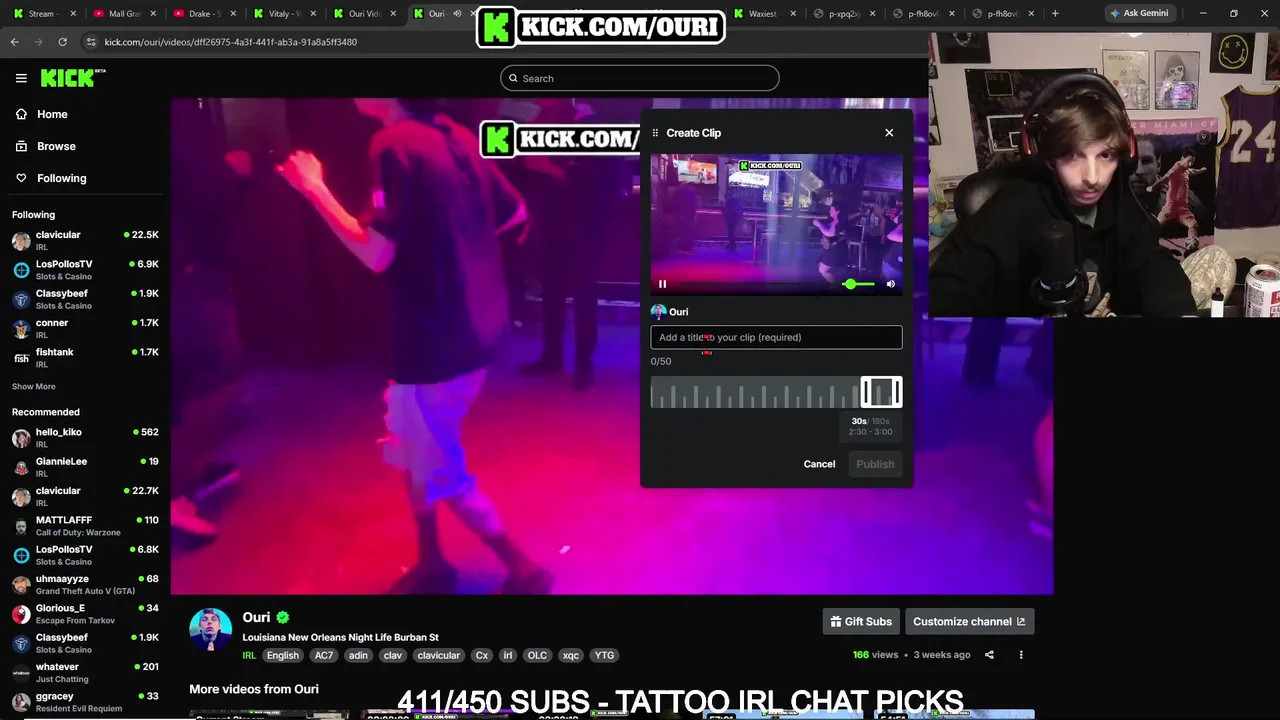Open a new browser tab
Image resolution: width=1280 pixels, height=720 pixels.
tap(1055, 14)
